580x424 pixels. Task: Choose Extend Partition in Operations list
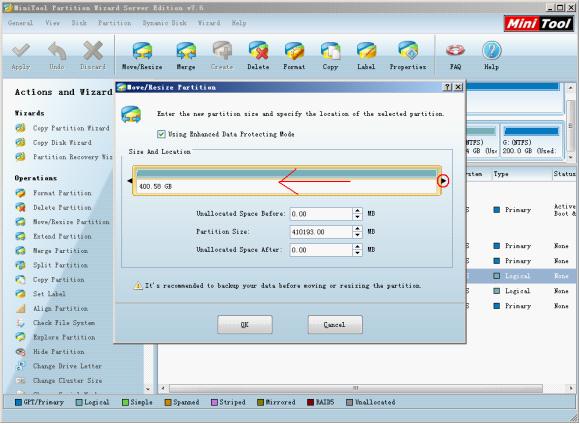[x=53, y=236]
